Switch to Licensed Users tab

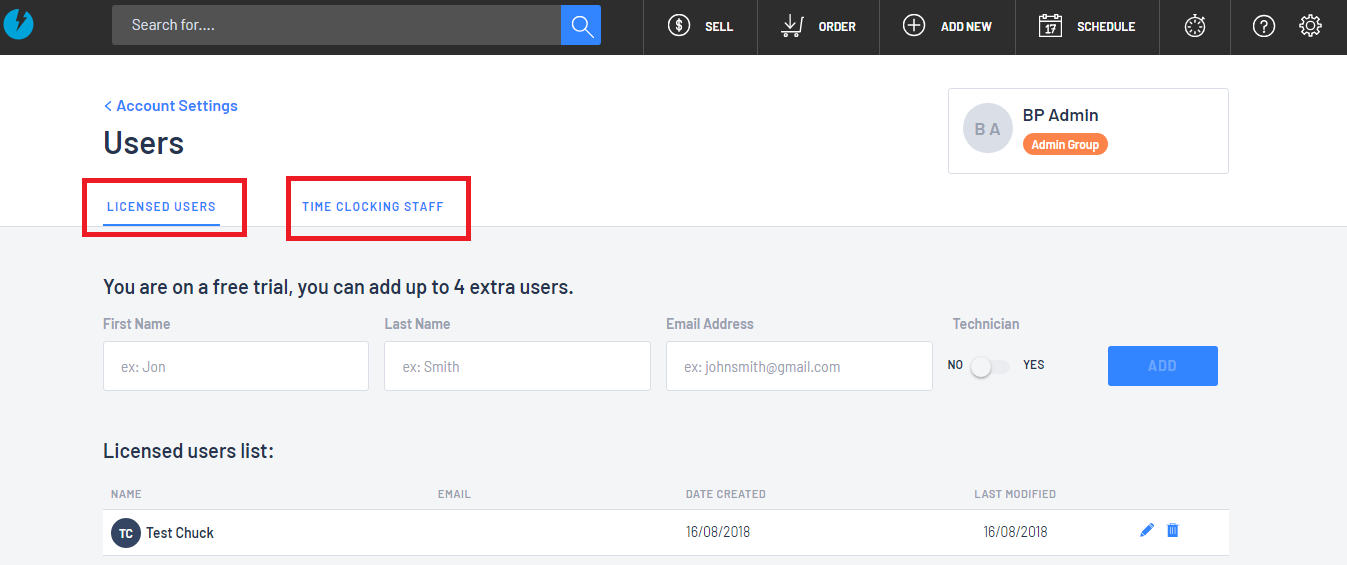(x=161, y=207)
